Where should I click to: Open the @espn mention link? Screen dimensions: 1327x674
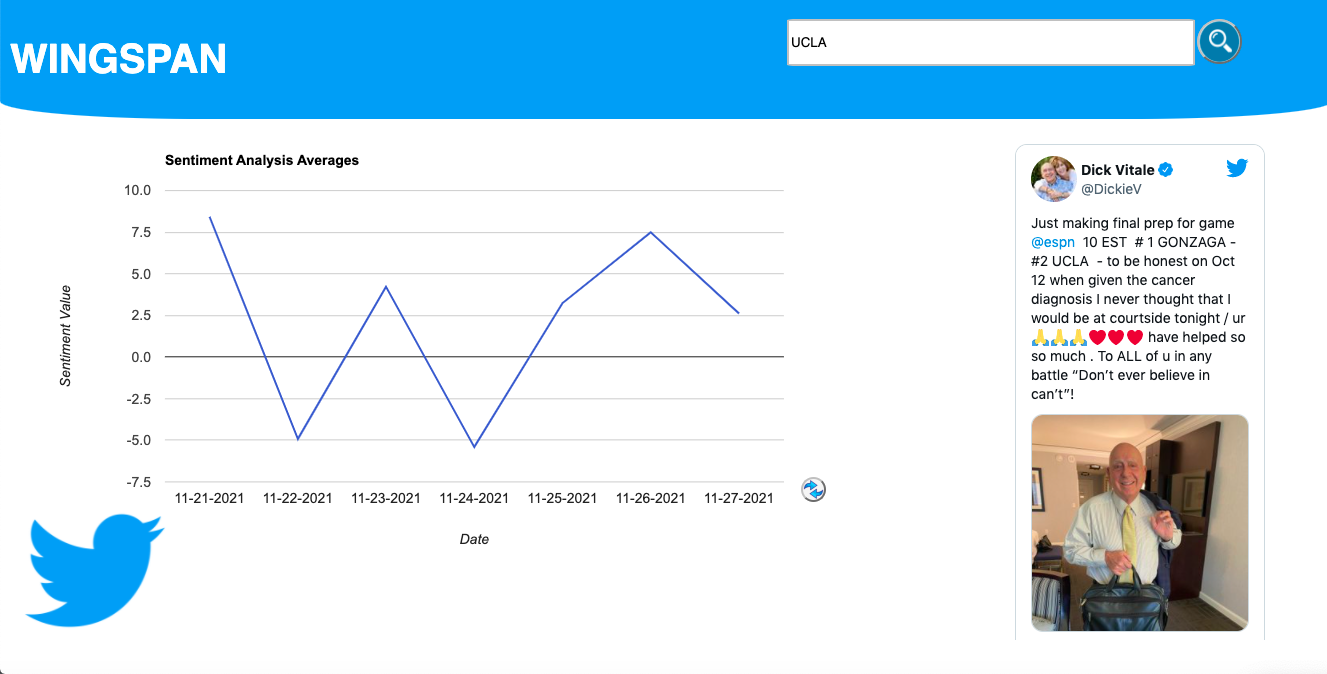point(1053,242)
